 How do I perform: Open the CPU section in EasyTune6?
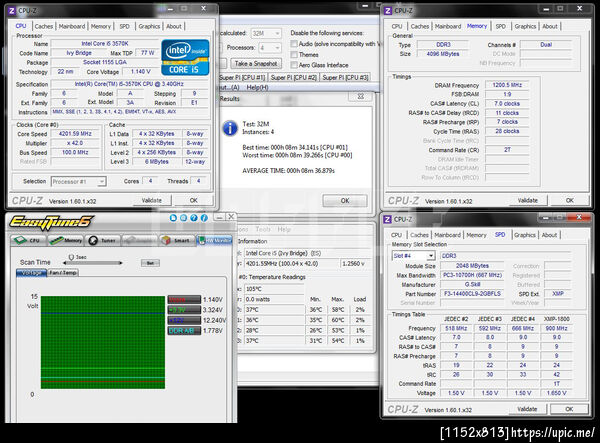[26, 240]
